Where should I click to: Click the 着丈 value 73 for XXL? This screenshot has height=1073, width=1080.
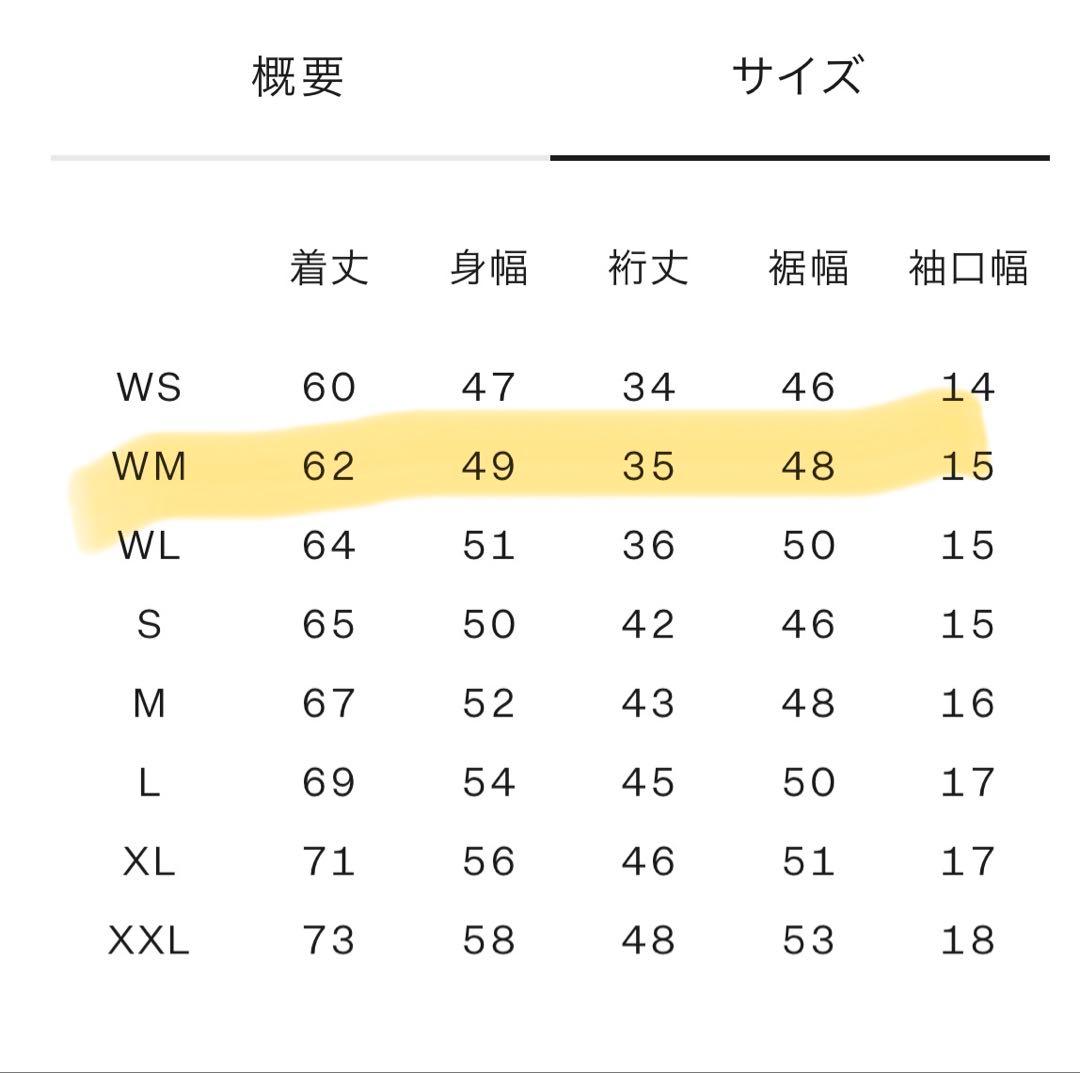pyautogui.click(x=329, y=940)
